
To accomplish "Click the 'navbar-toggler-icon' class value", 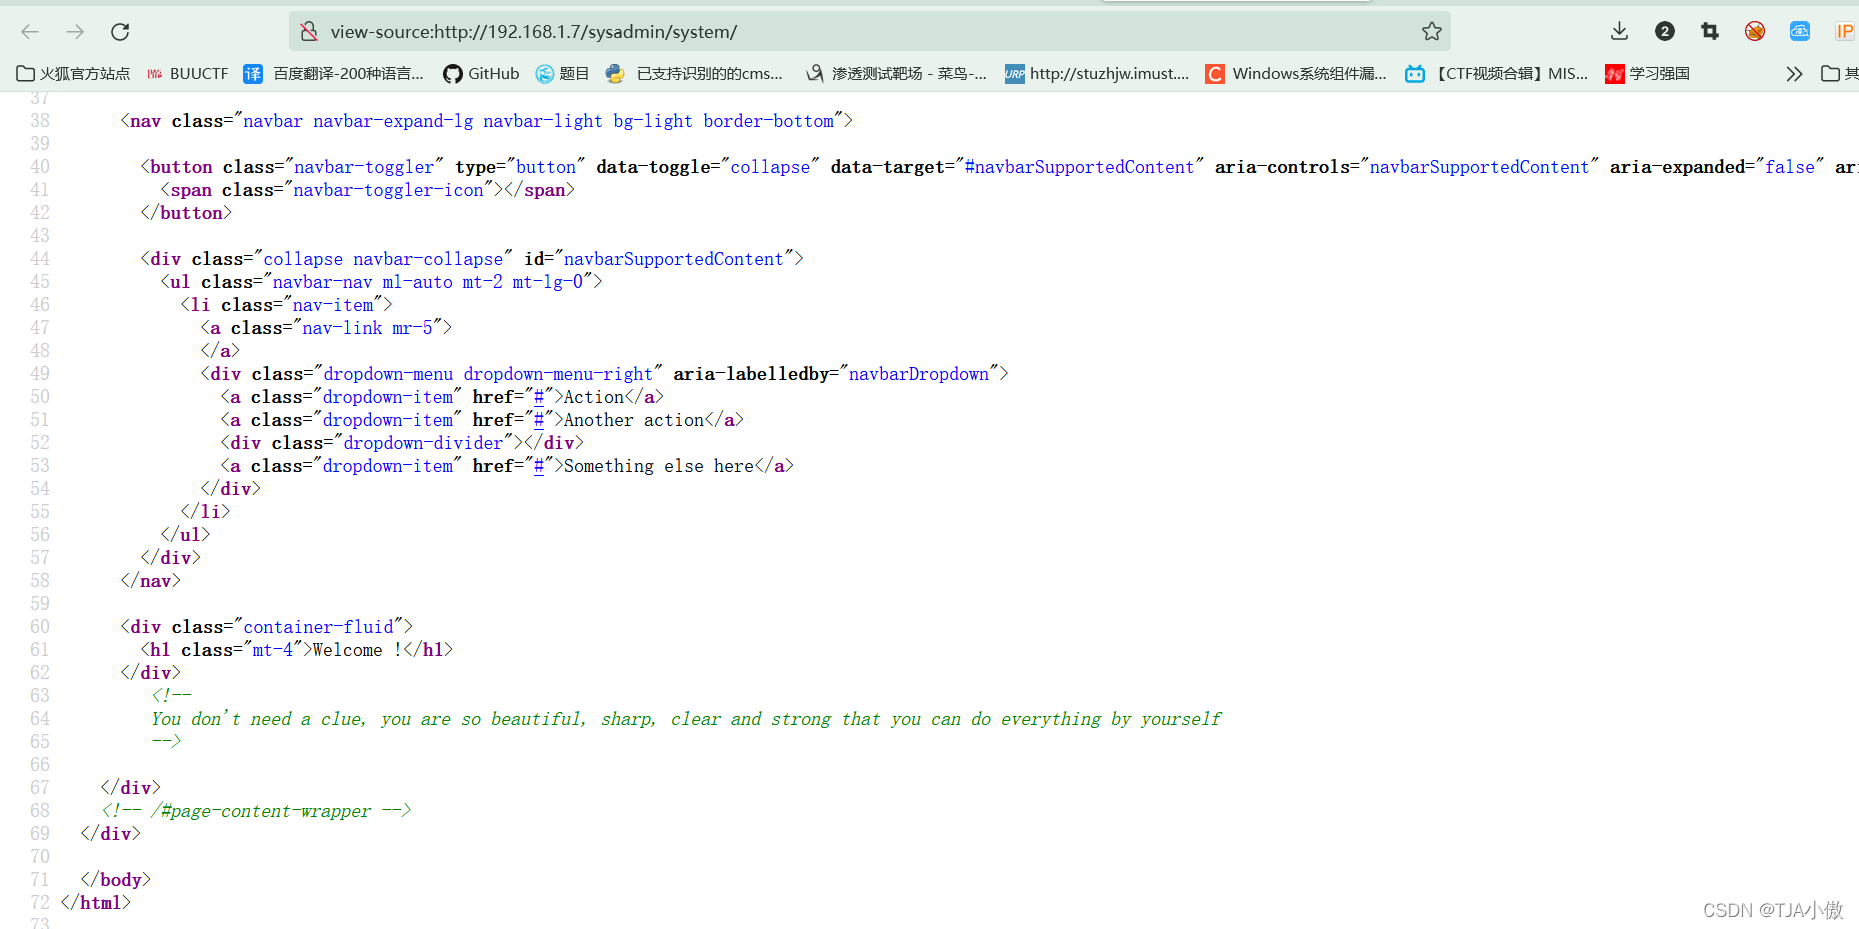I will coord(388,190).
